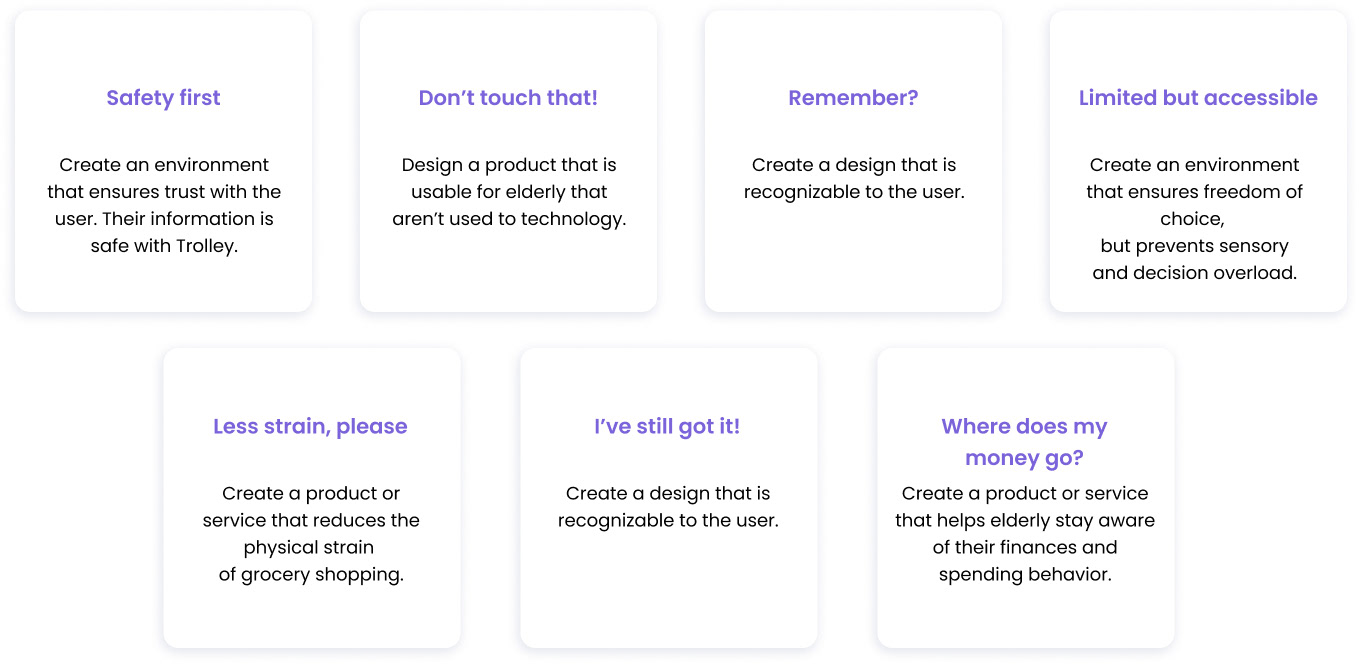The height and width of the screenshot is (665, 1359).
Task: Click the Where does my money go card background
Action: click(x=1026, y=498)
